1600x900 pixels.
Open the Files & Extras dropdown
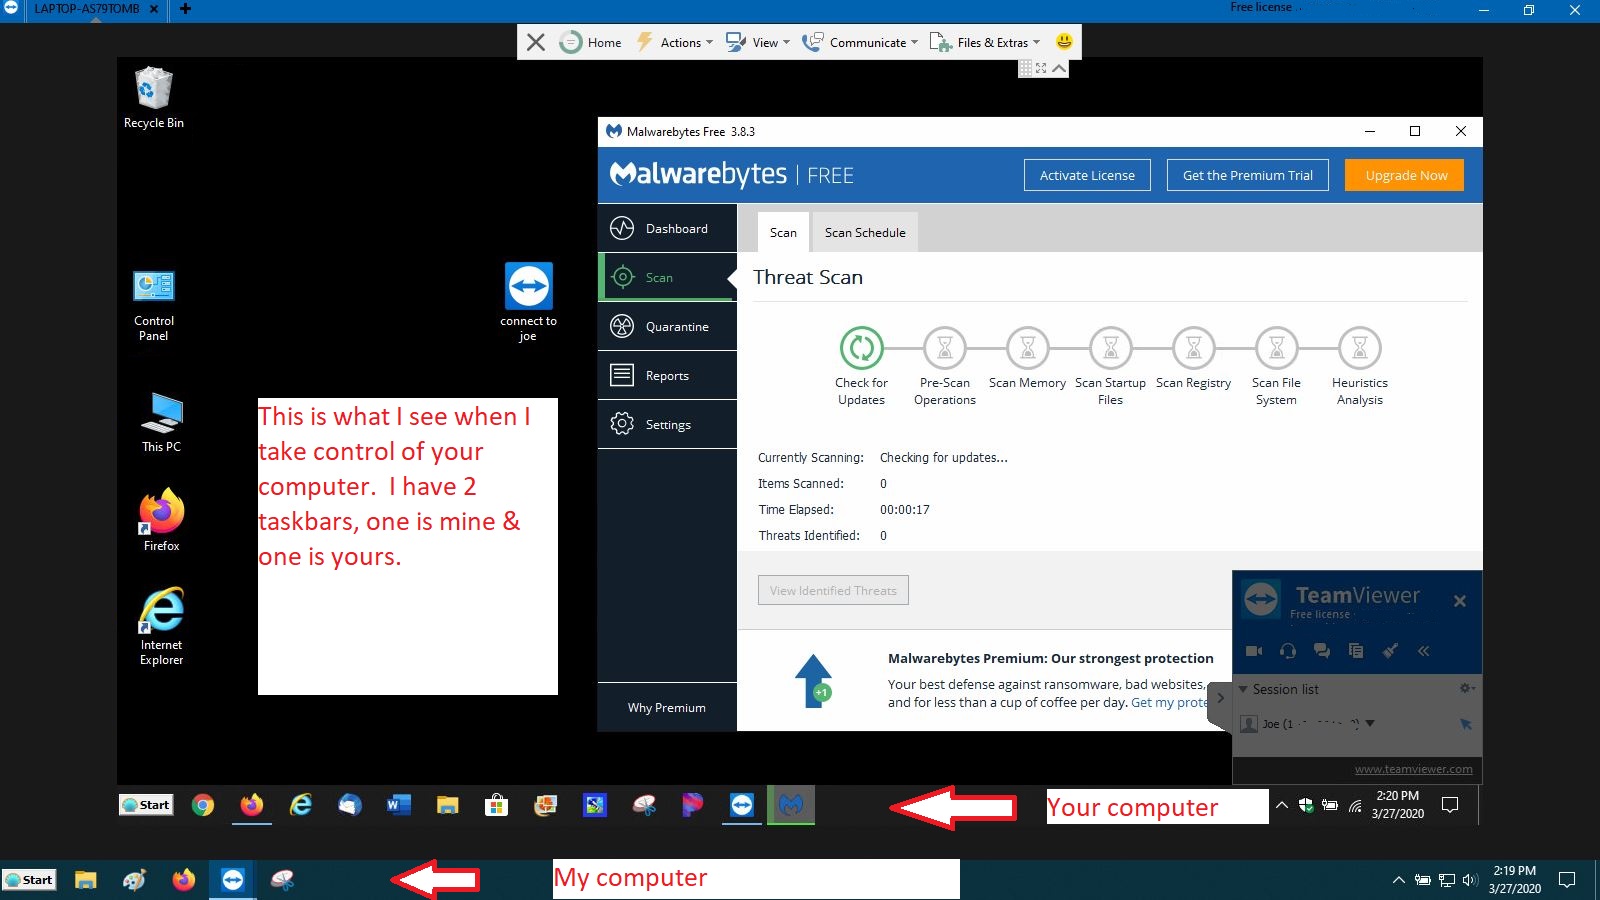[x=985, y=42]
